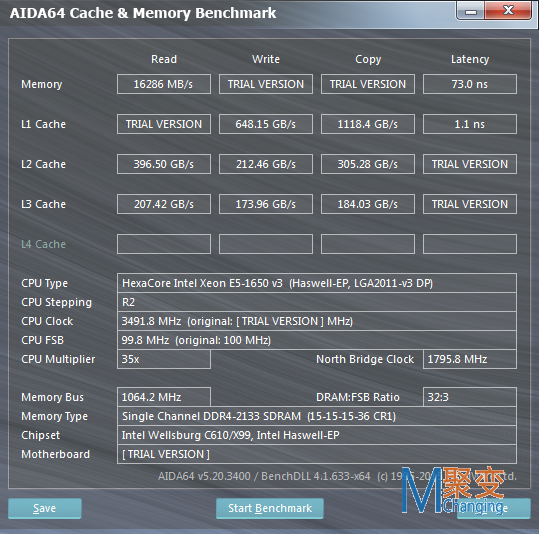Click L3 Cache Read 207.42 GB/s
This screenshot has width=539, height=534.
tap(164, 204)
